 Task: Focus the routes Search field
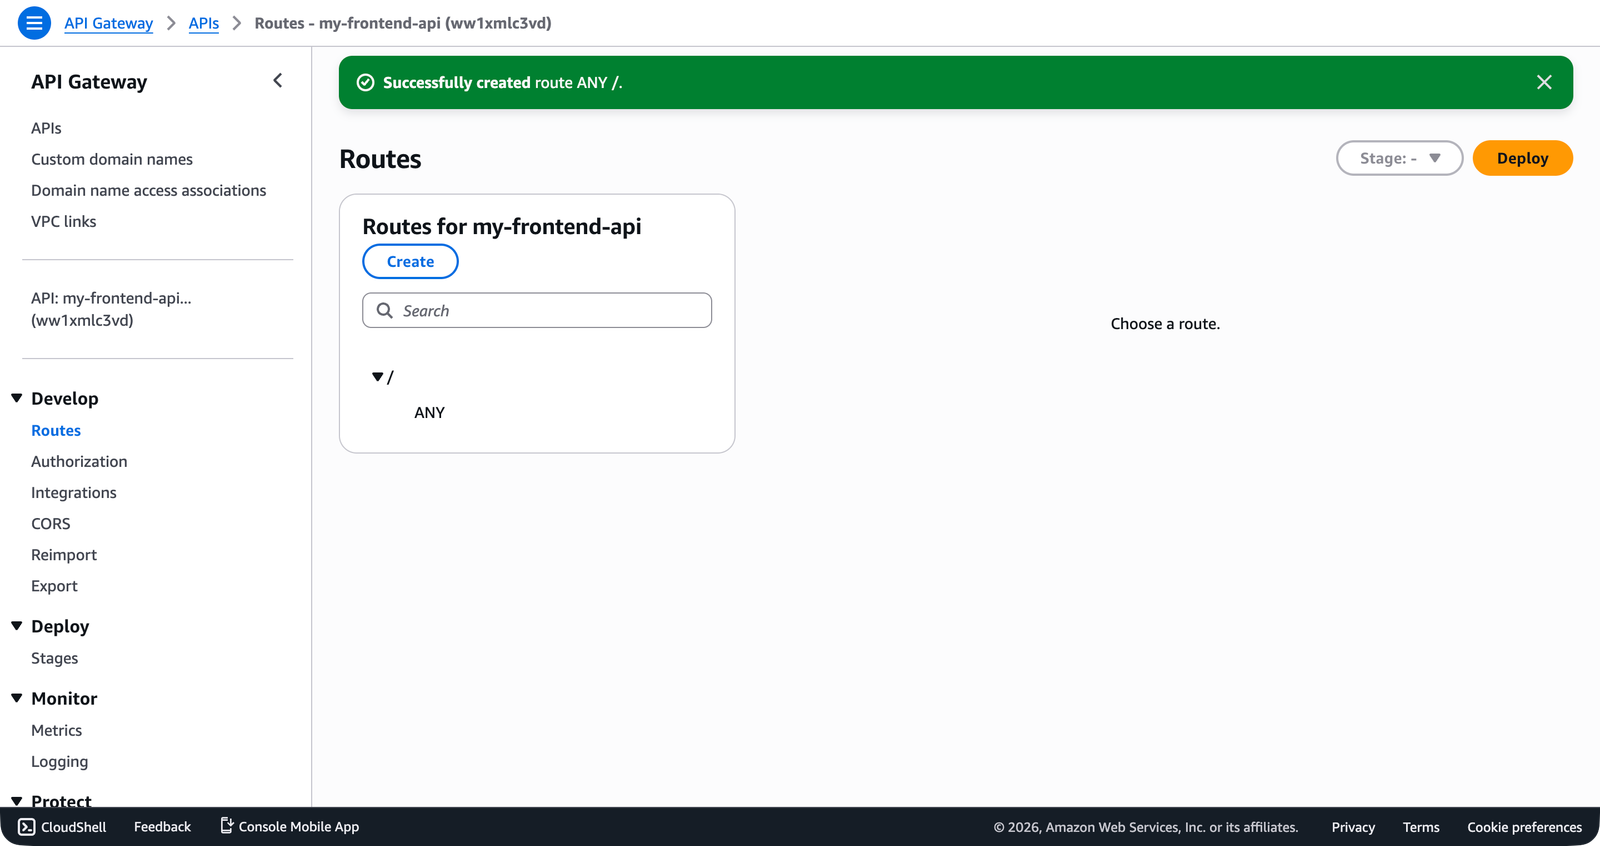[537, 310]
